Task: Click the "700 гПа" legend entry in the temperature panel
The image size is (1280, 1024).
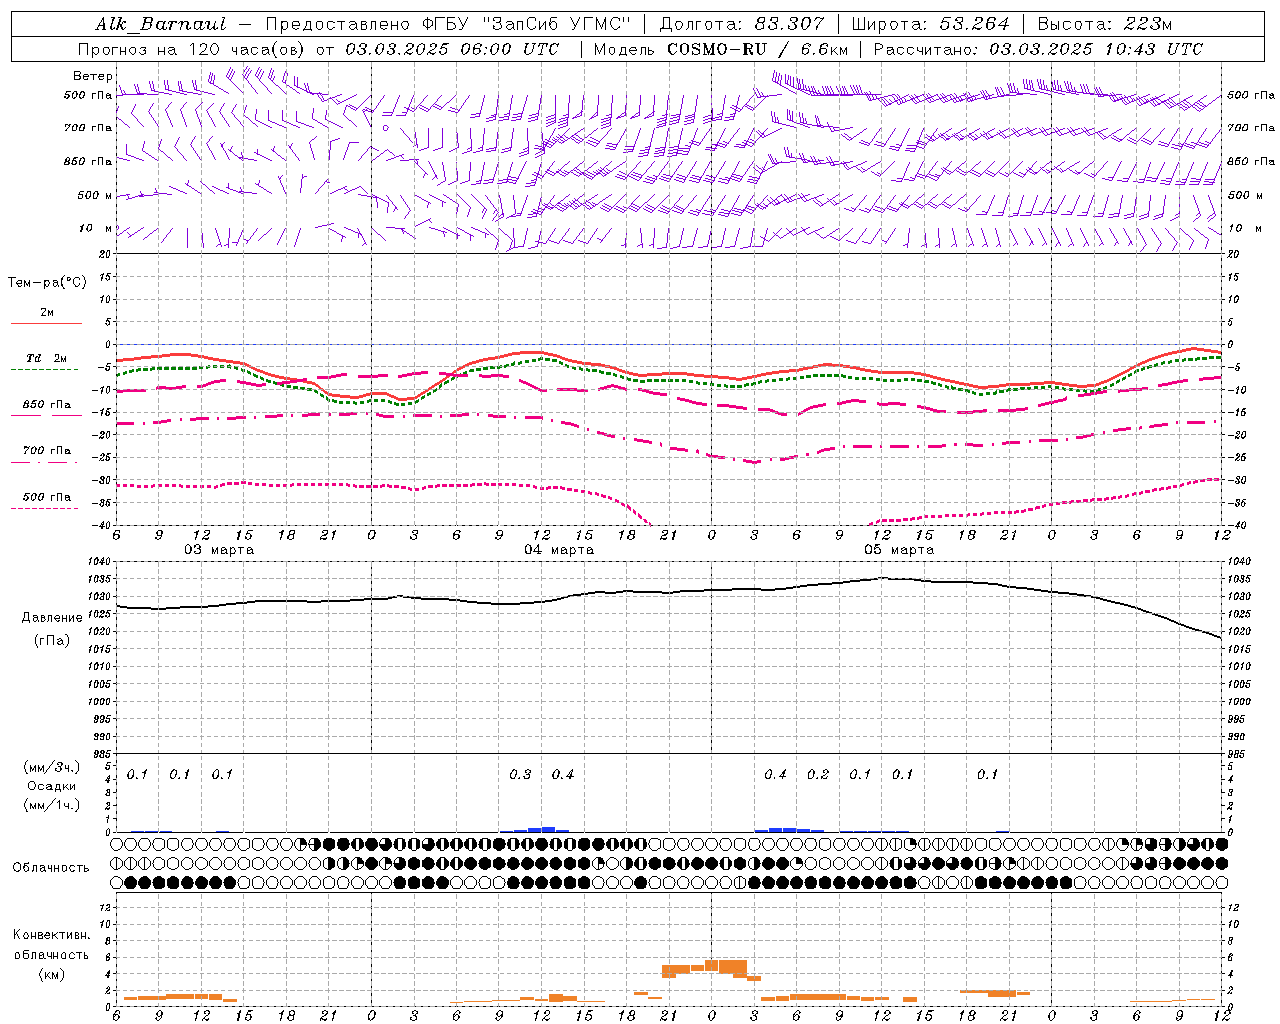Action: pyautogui.click(x=47, y=451)
